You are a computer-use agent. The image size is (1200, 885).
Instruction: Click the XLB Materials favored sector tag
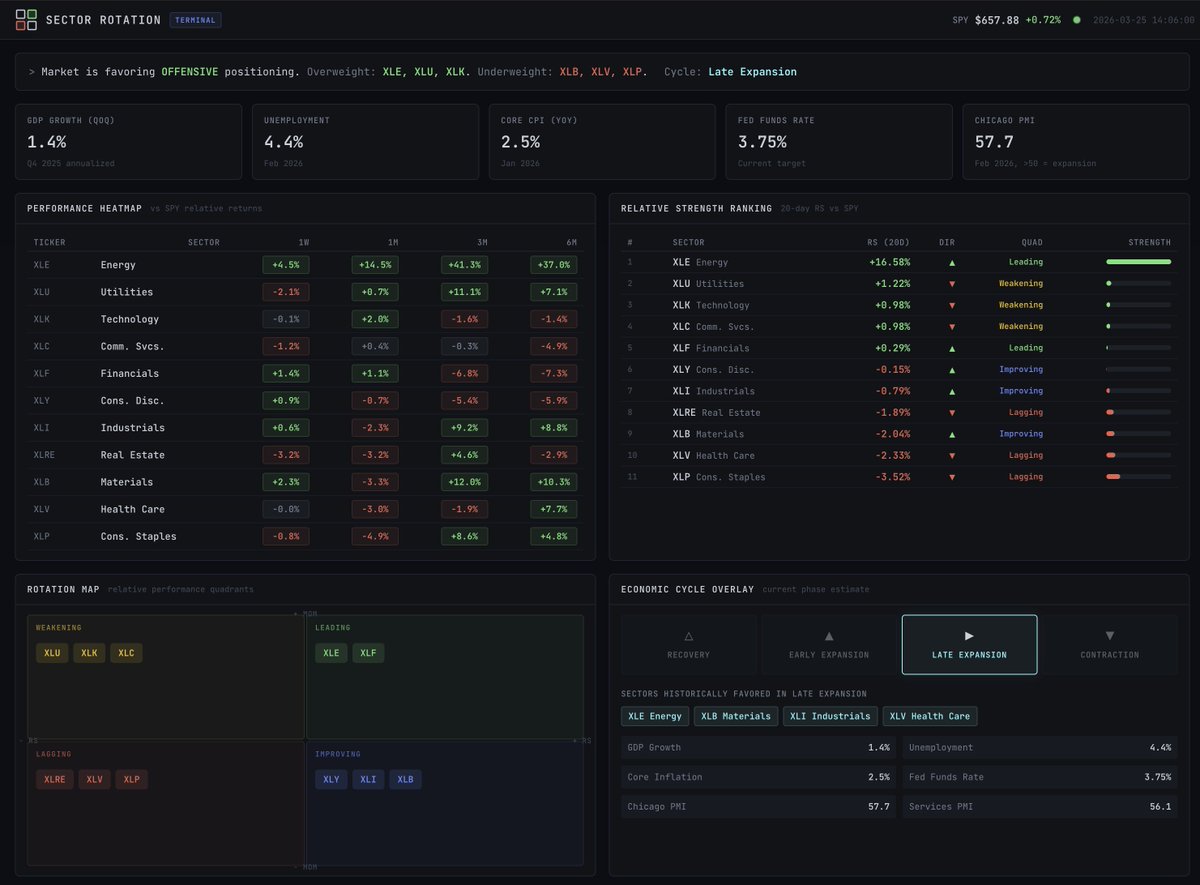pyautogui.click(x=735, y=716)
